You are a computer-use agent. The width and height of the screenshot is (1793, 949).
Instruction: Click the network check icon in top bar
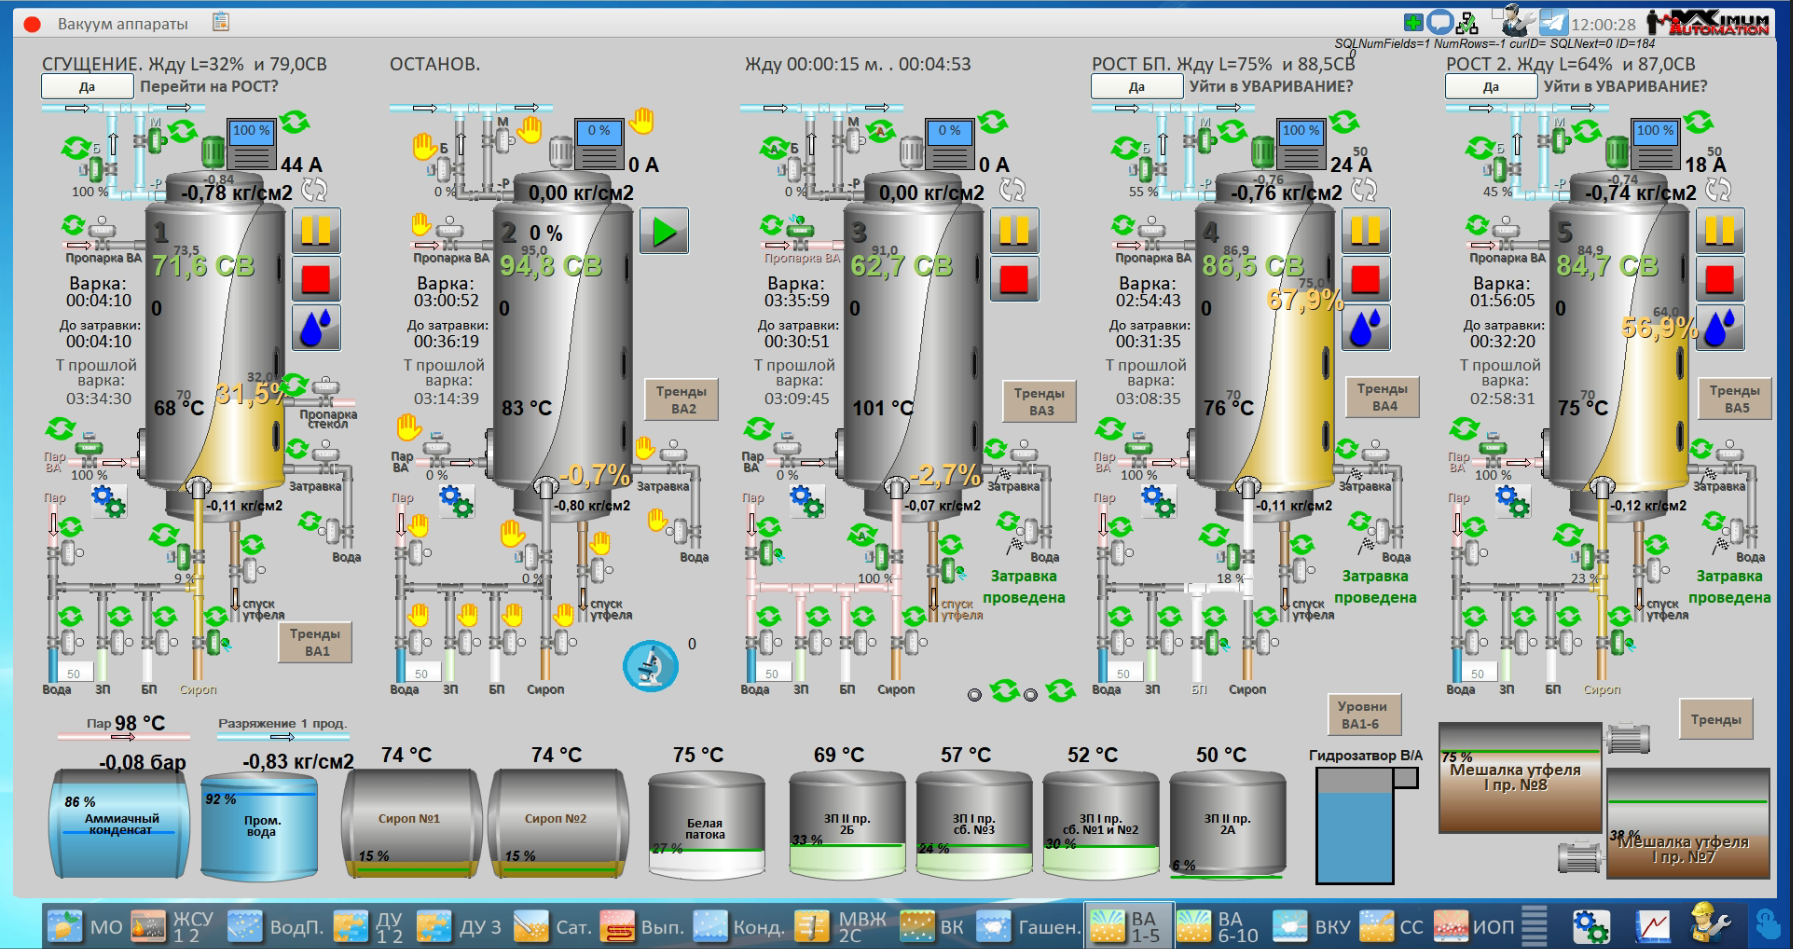click(1467, 22)
